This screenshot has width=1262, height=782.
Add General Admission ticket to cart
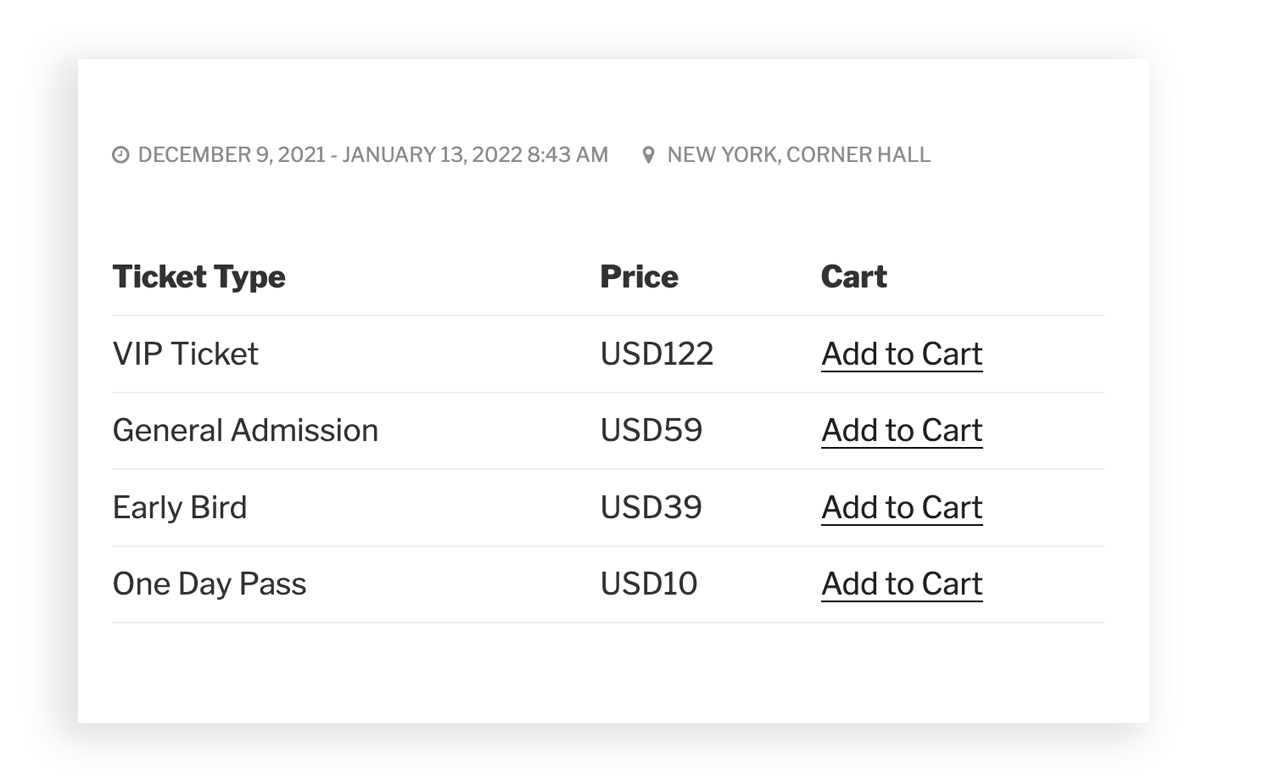pos(901,431)
